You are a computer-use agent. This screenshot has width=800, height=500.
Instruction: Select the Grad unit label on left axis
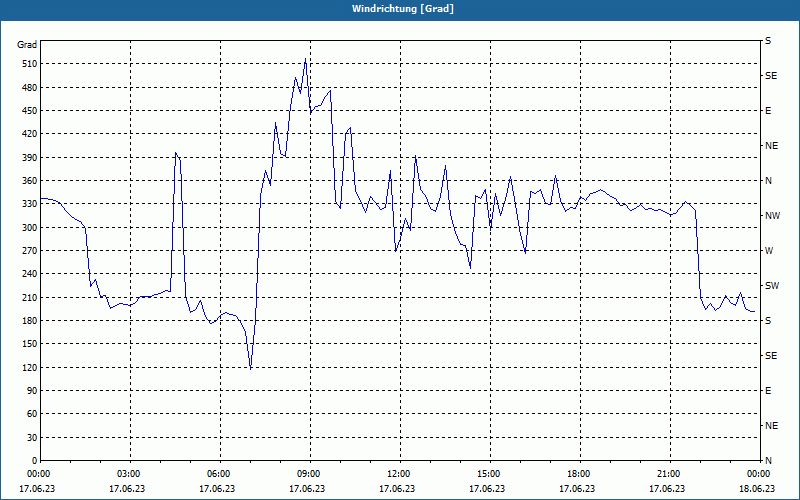pyautogui.click(x=27, y=45)
